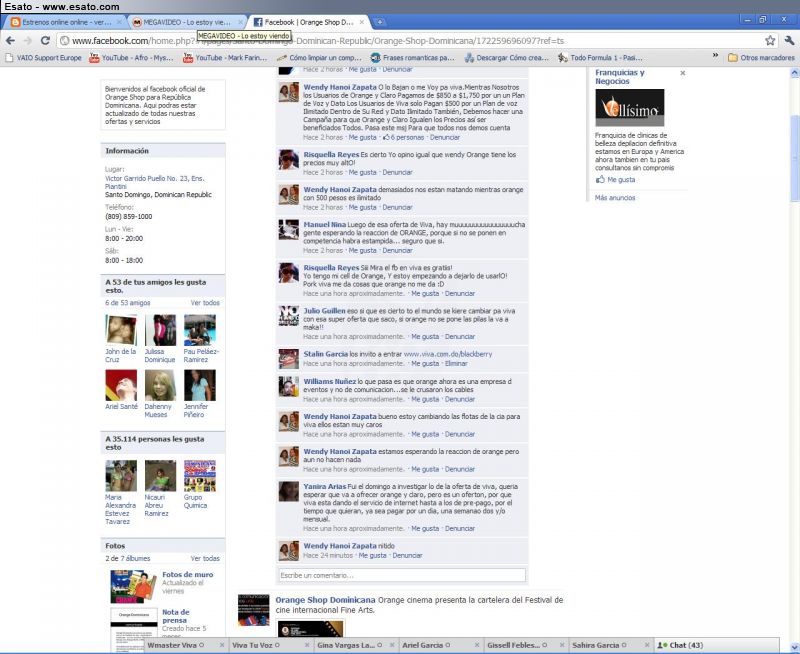
Task: Delete Stalin Garcia's comment with Eliminar
Action: [x=456, y=364]
